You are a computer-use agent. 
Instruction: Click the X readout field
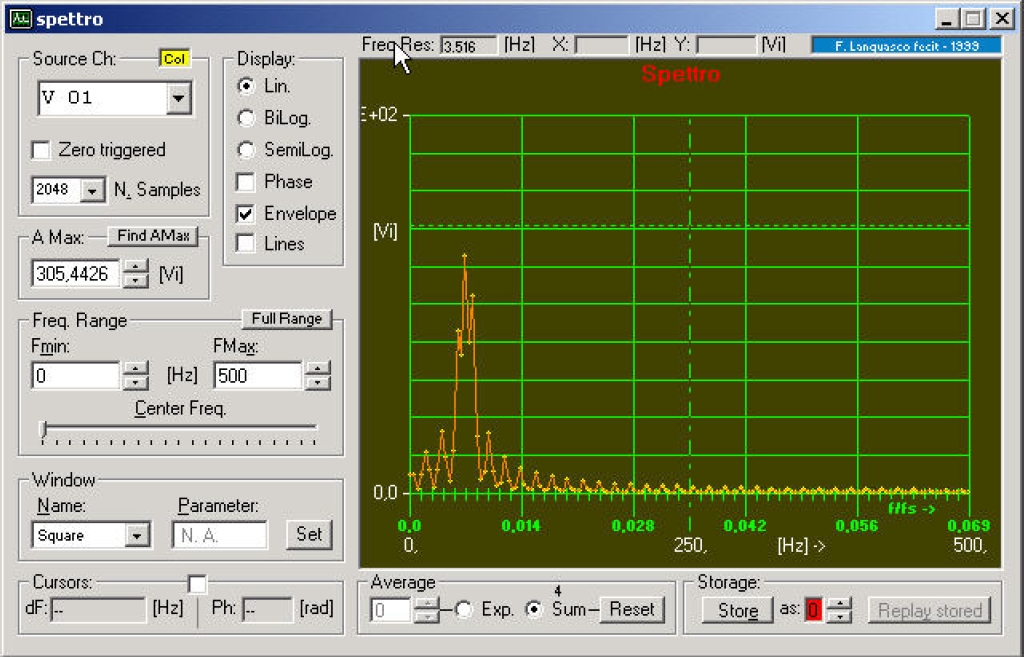pos(601,45)
